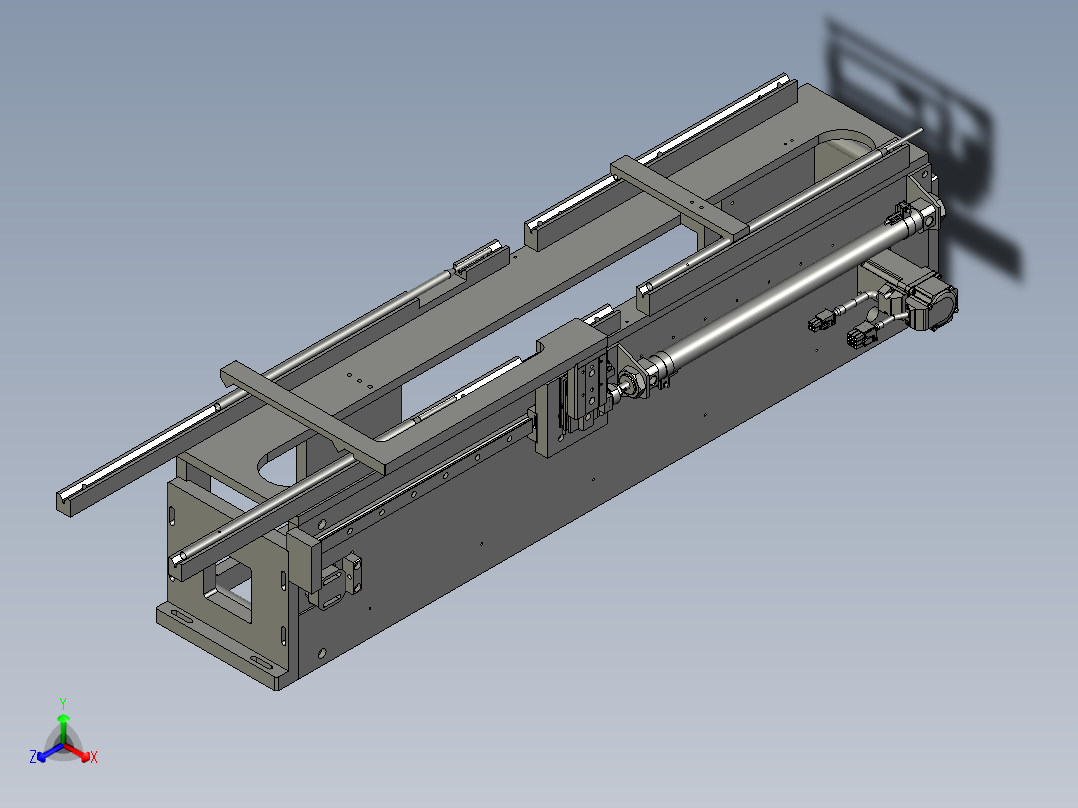Click the green Y axis of the triad
This screenshot has width=1078, height=808.
(63, 728)
